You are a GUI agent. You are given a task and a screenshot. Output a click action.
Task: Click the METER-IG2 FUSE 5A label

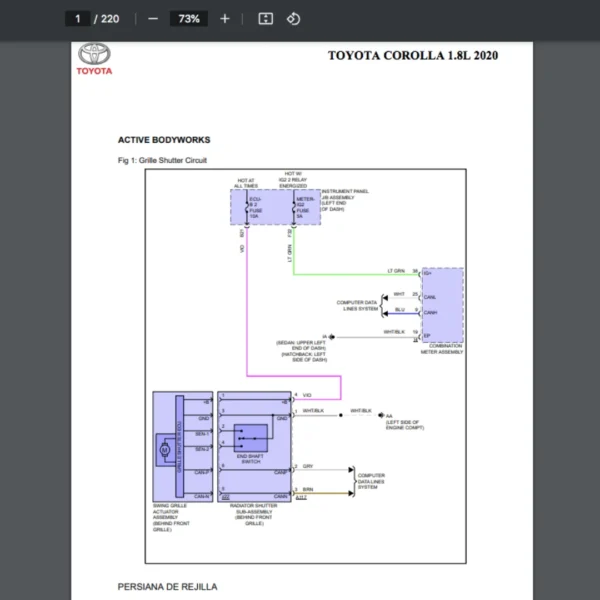tap(305, 208)
